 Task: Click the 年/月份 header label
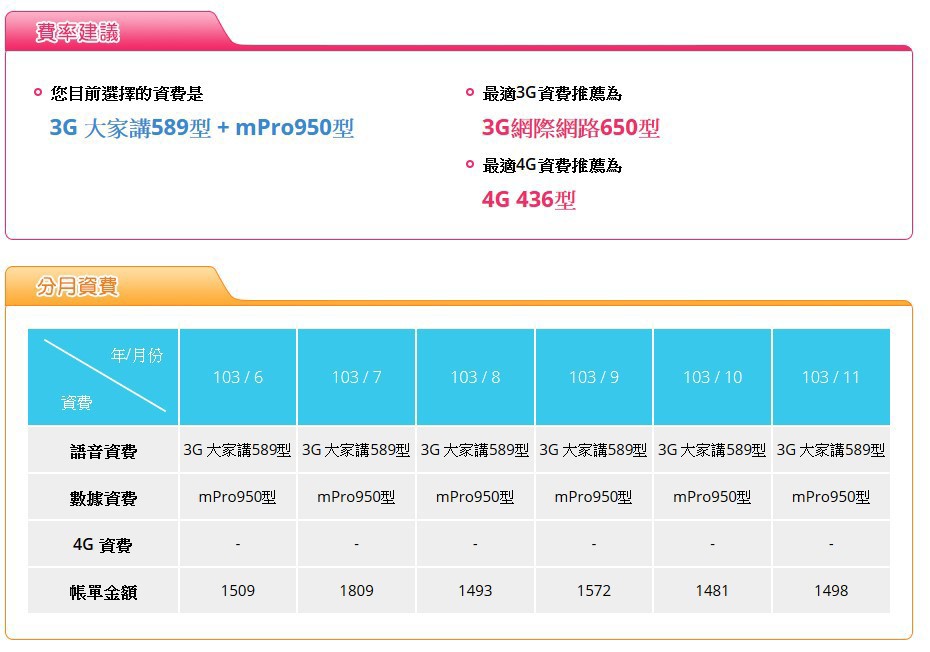point(136,355)
